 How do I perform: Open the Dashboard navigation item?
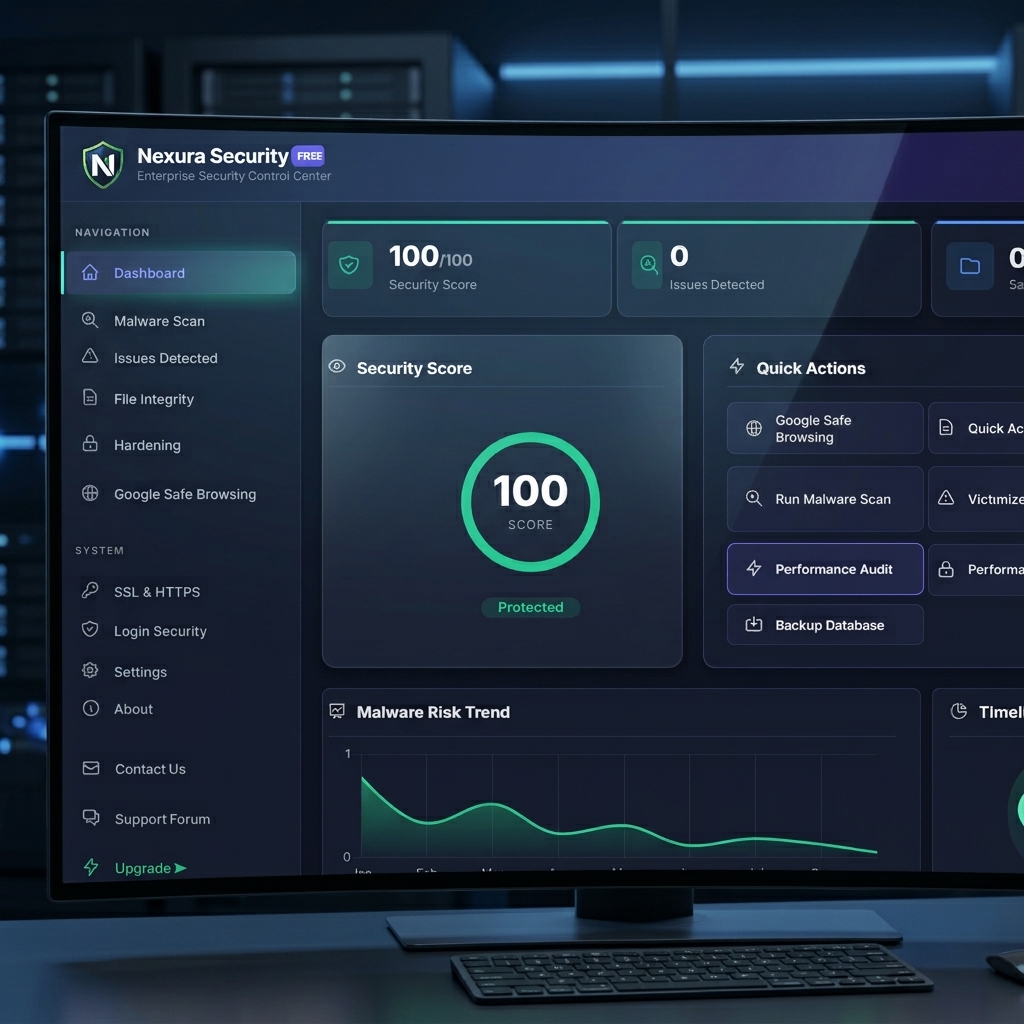179,272
